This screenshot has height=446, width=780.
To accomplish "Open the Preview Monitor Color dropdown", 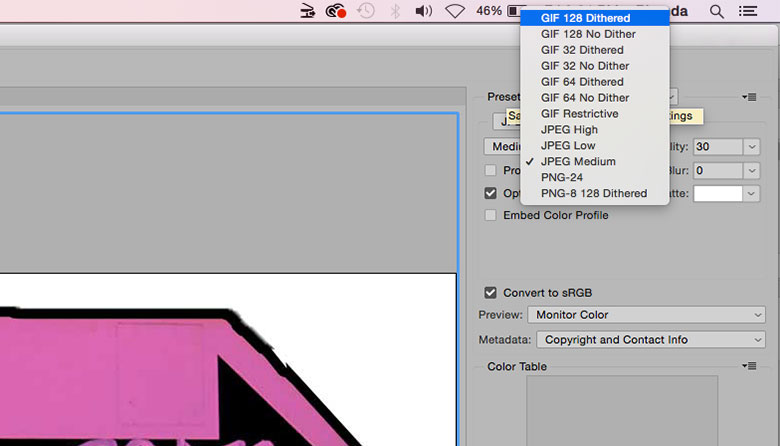I will pos(645,315).
